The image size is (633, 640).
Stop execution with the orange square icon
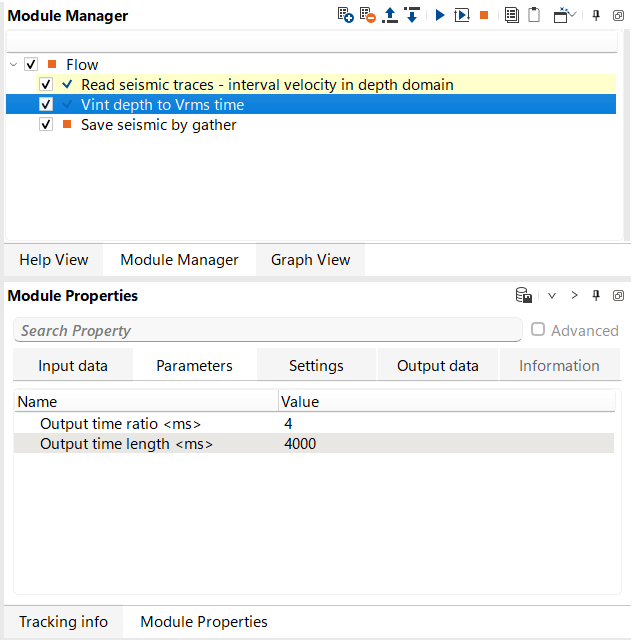[484, 16]
